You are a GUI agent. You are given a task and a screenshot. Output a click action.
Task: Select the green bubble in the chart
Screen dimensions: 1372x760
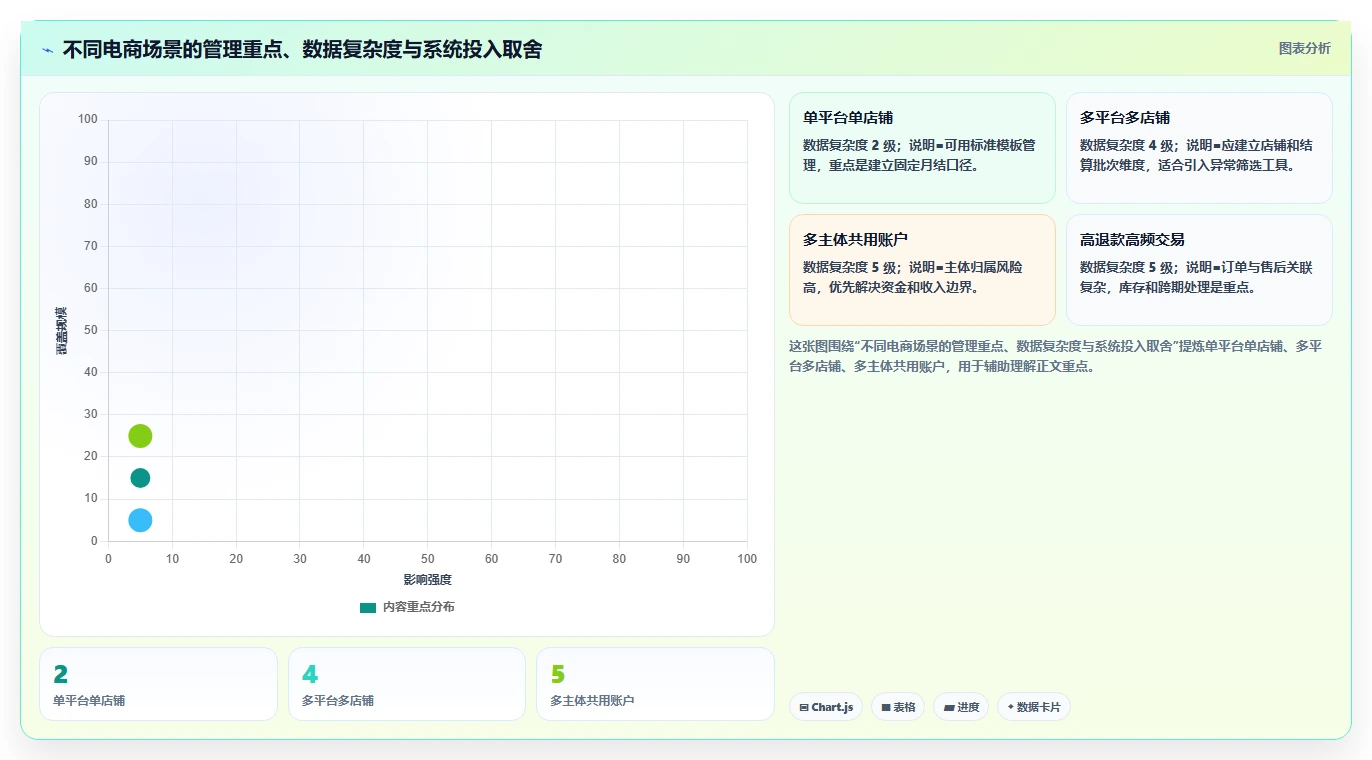pos(140,436)
